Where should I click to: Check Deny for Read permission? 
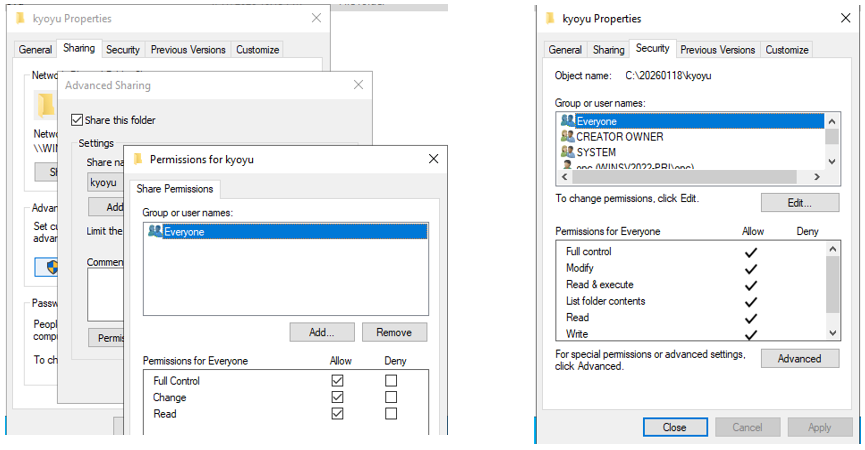click(391, 413)
